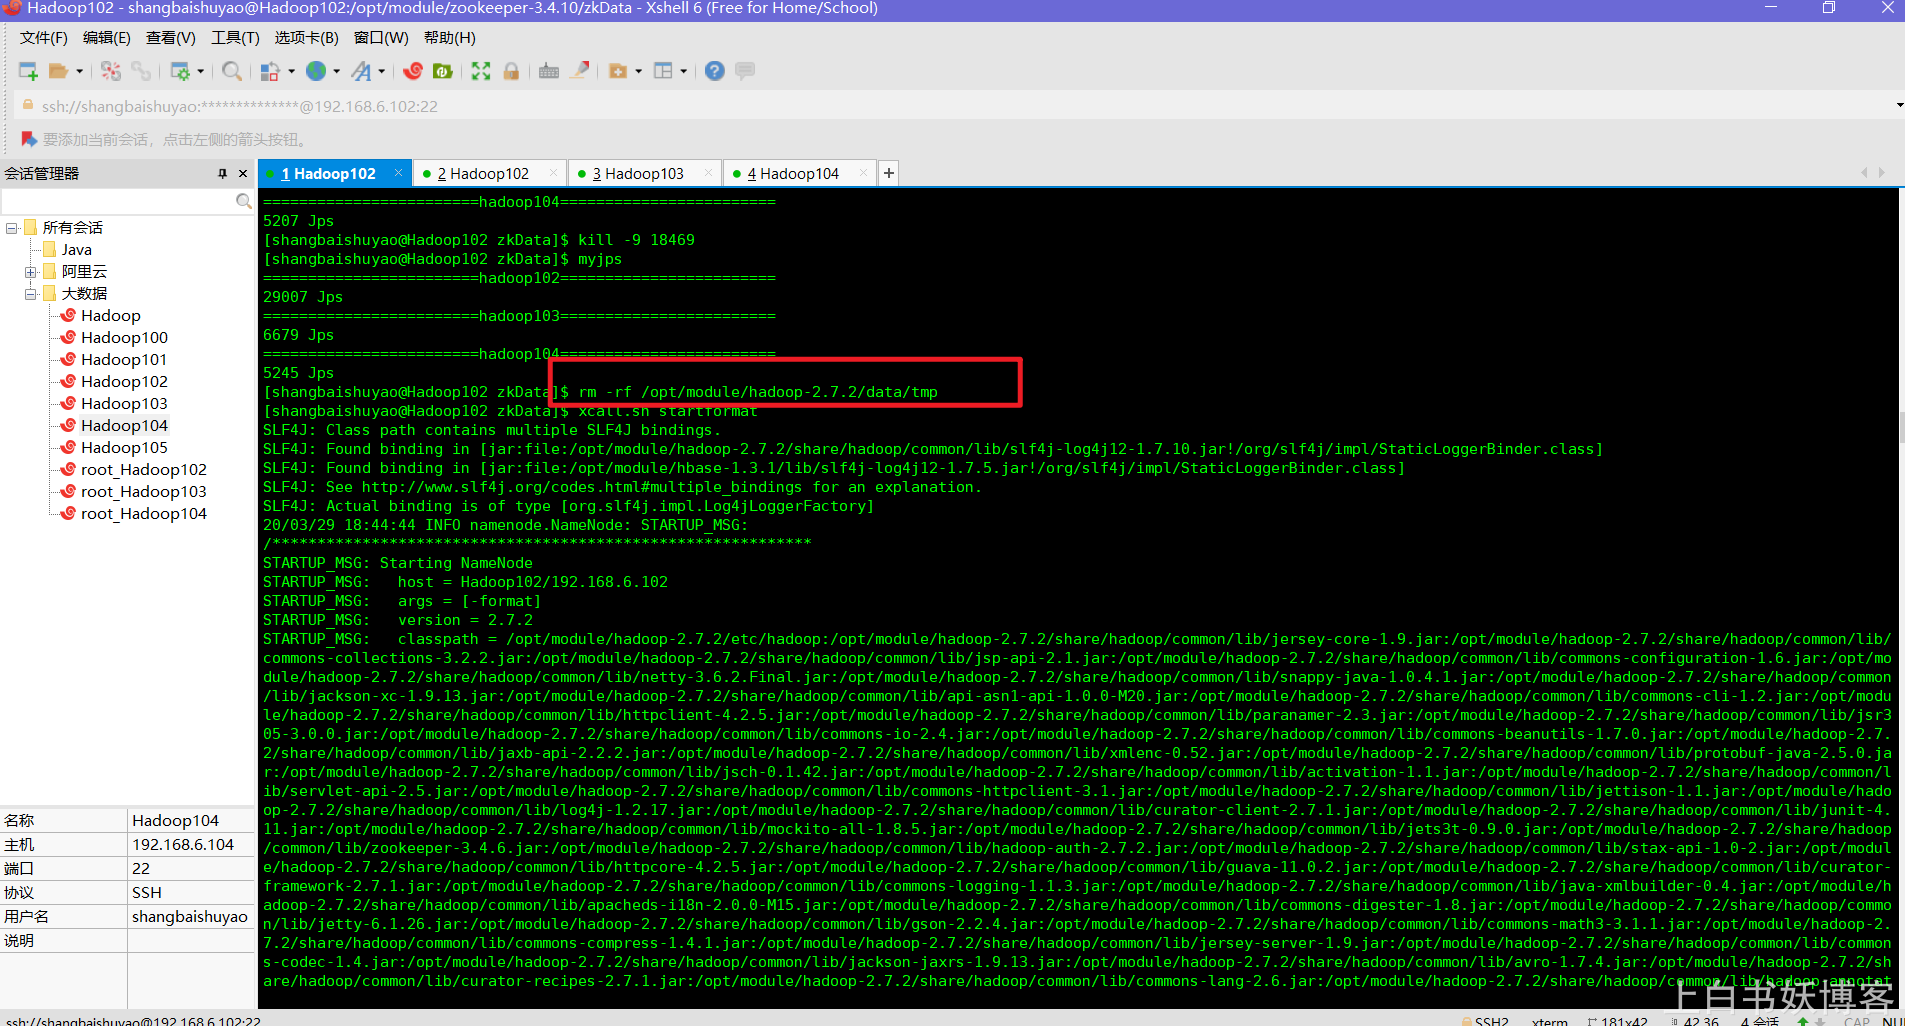
Task: Open the 帮助(H) menu
Action: coord(450,38)
